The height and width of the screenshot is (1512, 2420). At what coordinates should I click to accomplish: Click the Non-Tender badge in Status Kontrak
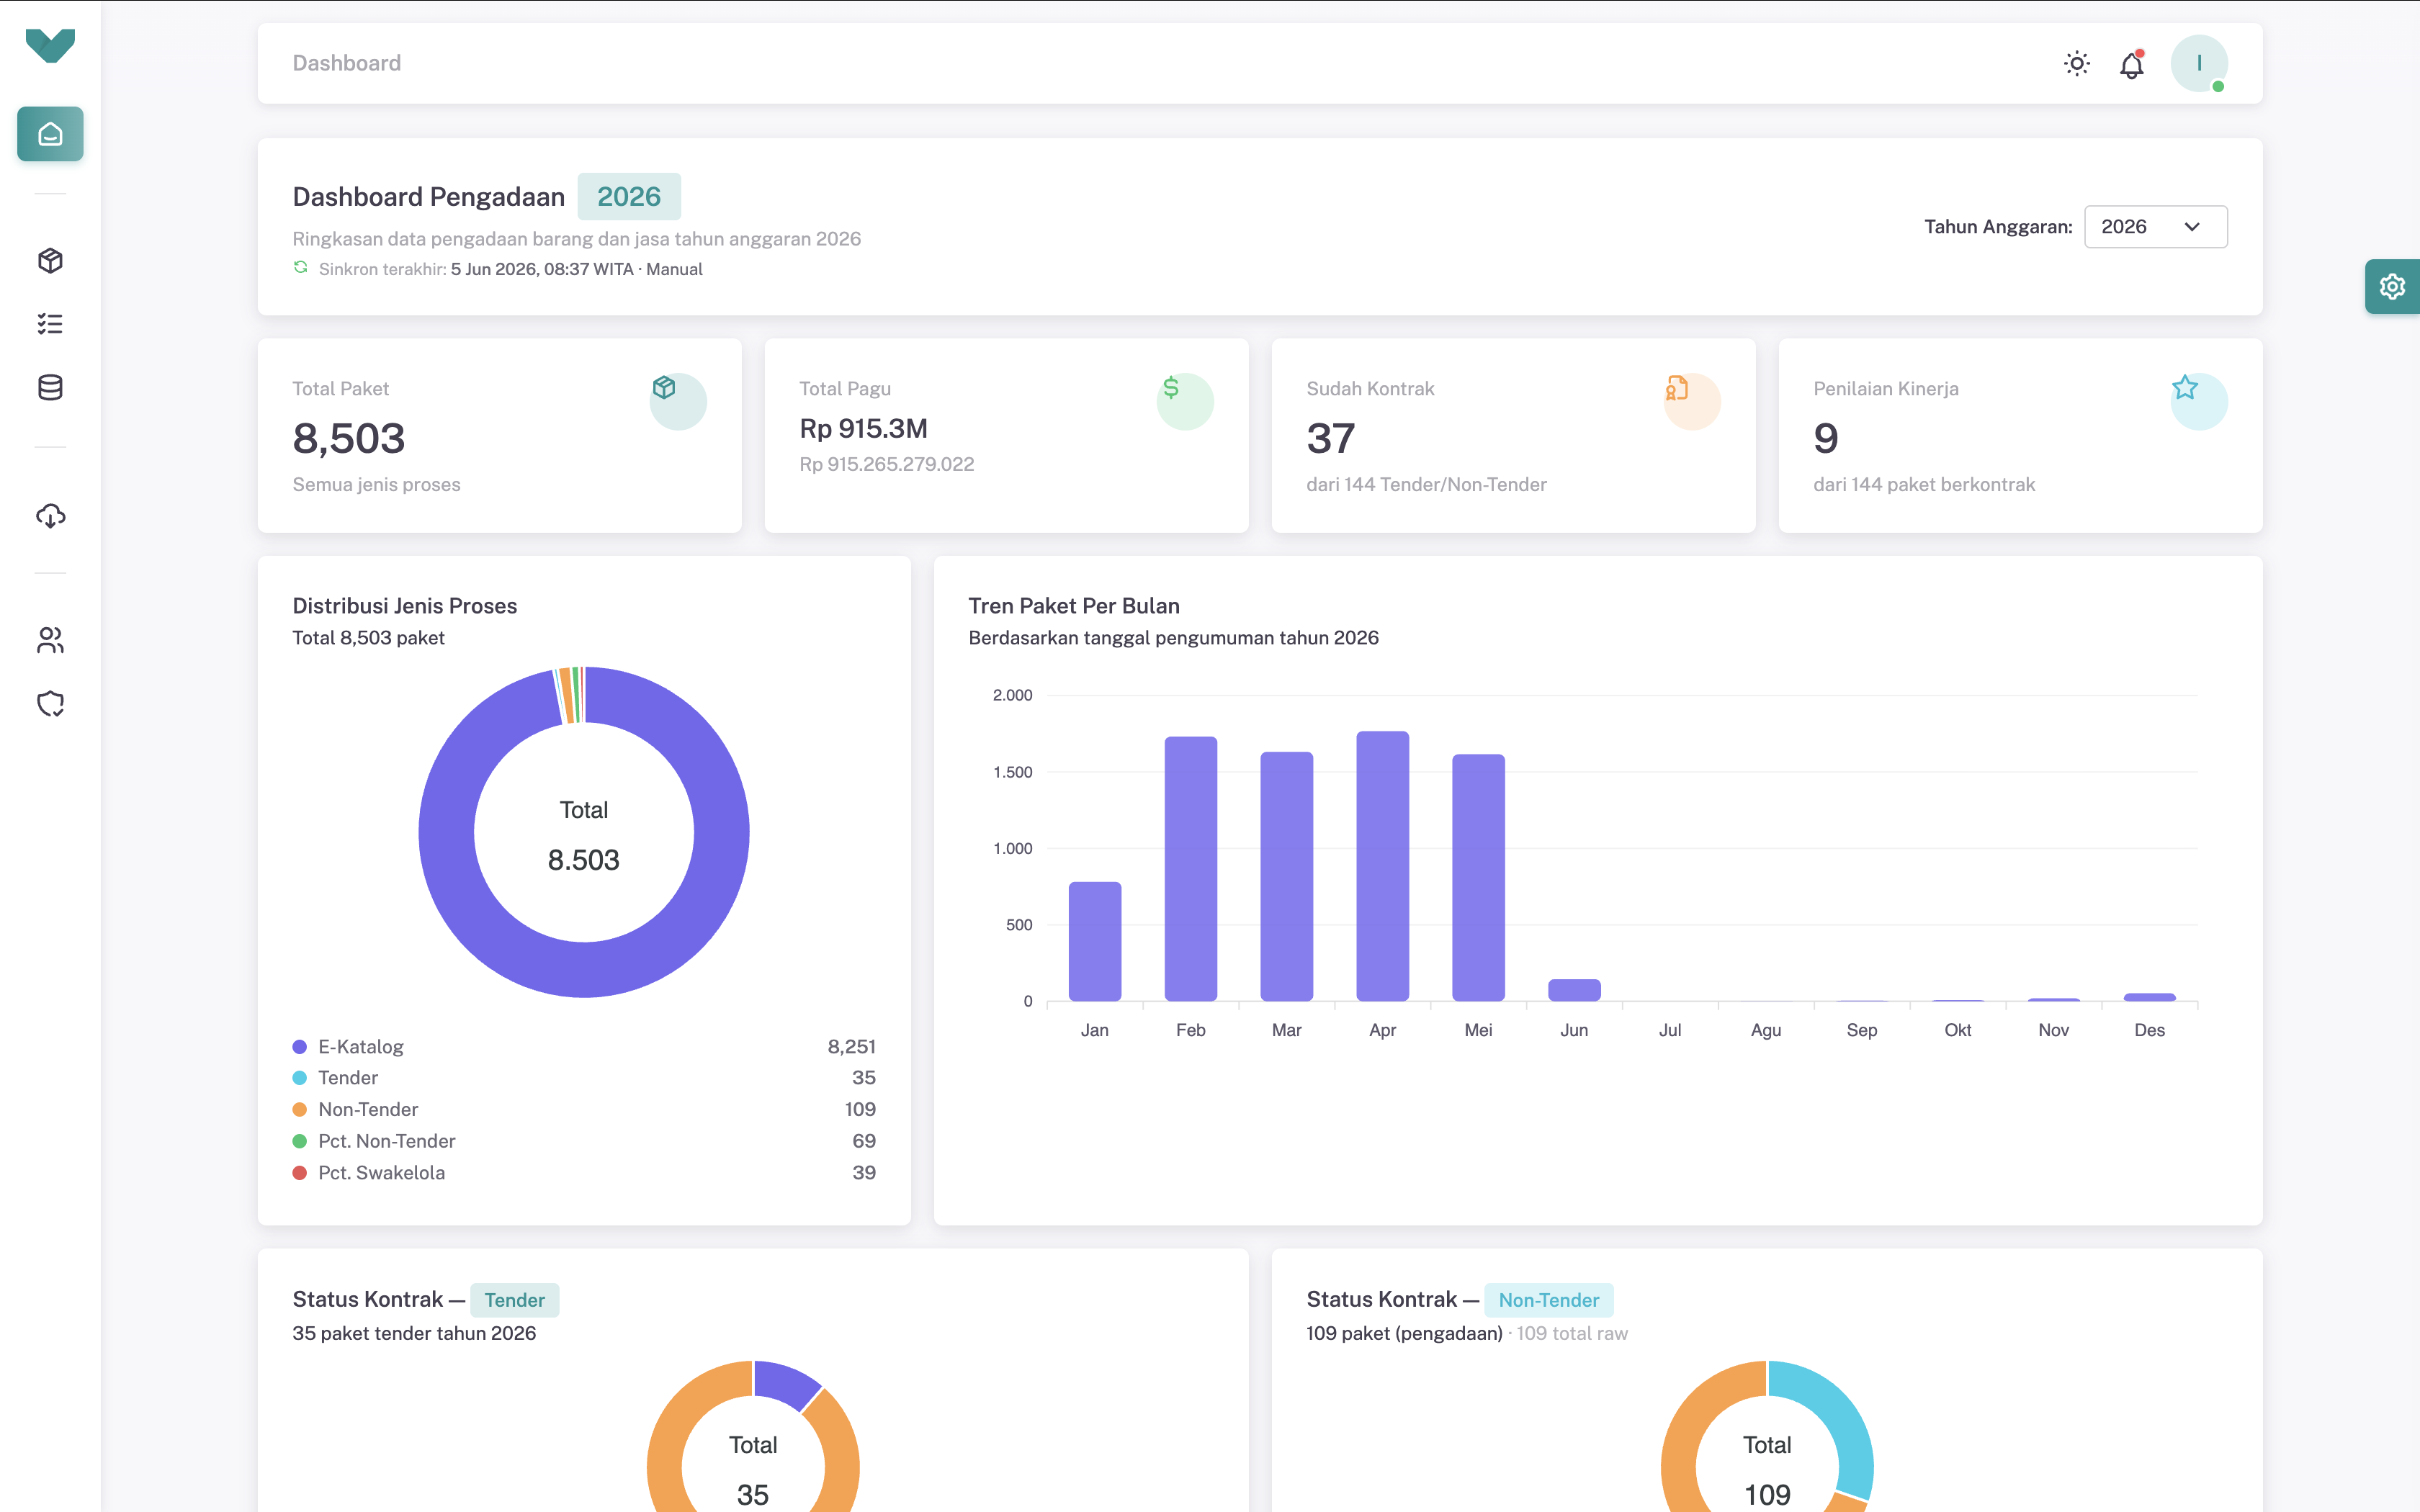pos(1548,1300)
